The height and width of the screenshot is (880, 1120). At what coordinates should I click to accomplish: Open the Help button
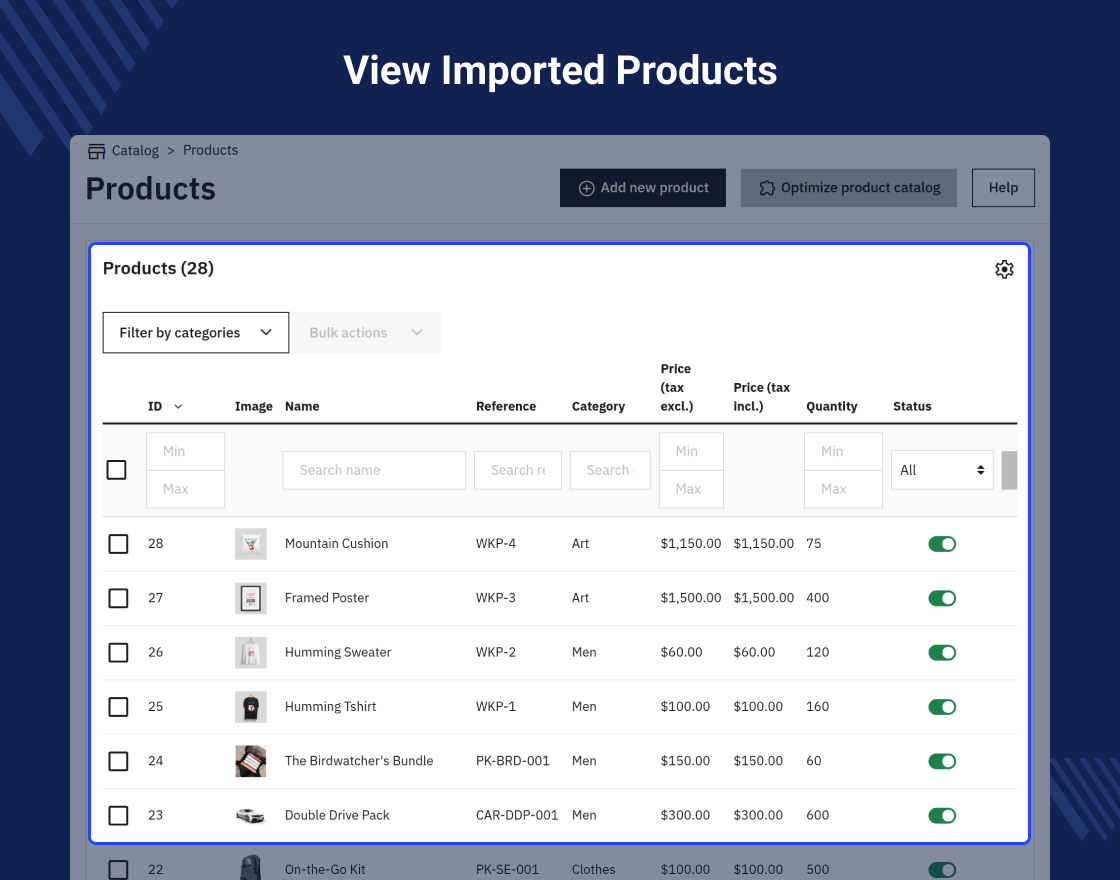coord(1003,188)
